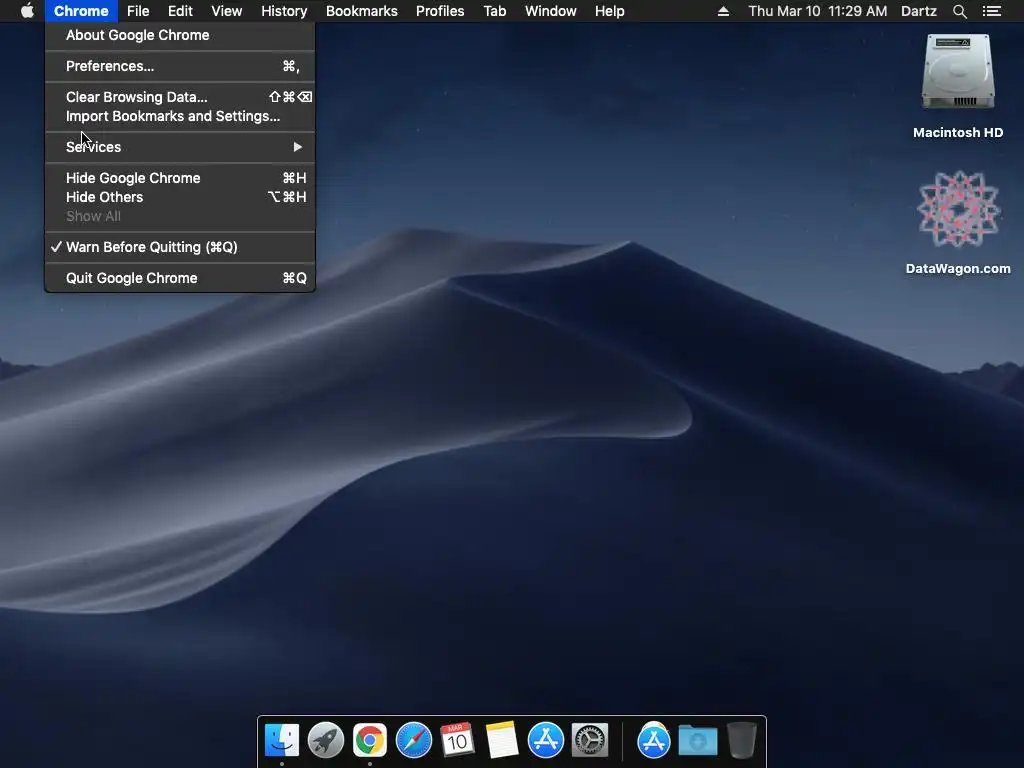This screenshot has width=1024, height=768.
Task: Toggle Warn Before Quitting option
Action: pos(180,247)
